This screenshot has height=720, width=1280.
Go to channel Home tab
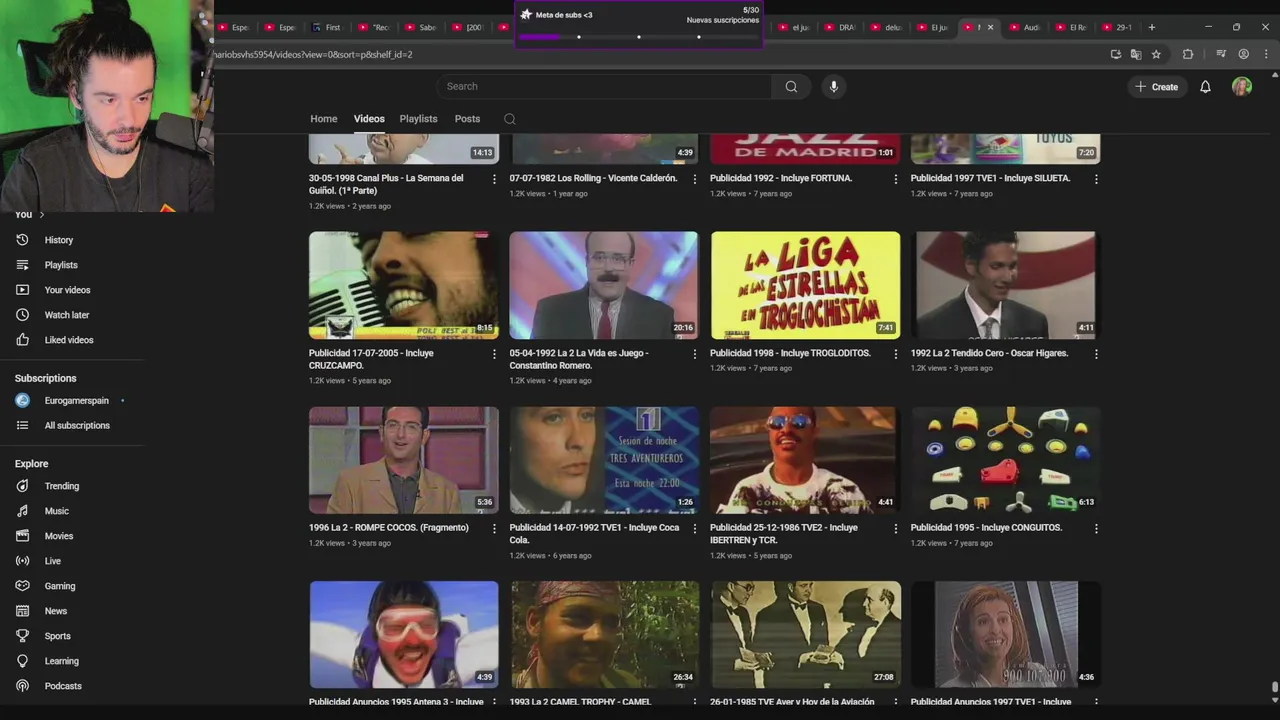[324, 119]
